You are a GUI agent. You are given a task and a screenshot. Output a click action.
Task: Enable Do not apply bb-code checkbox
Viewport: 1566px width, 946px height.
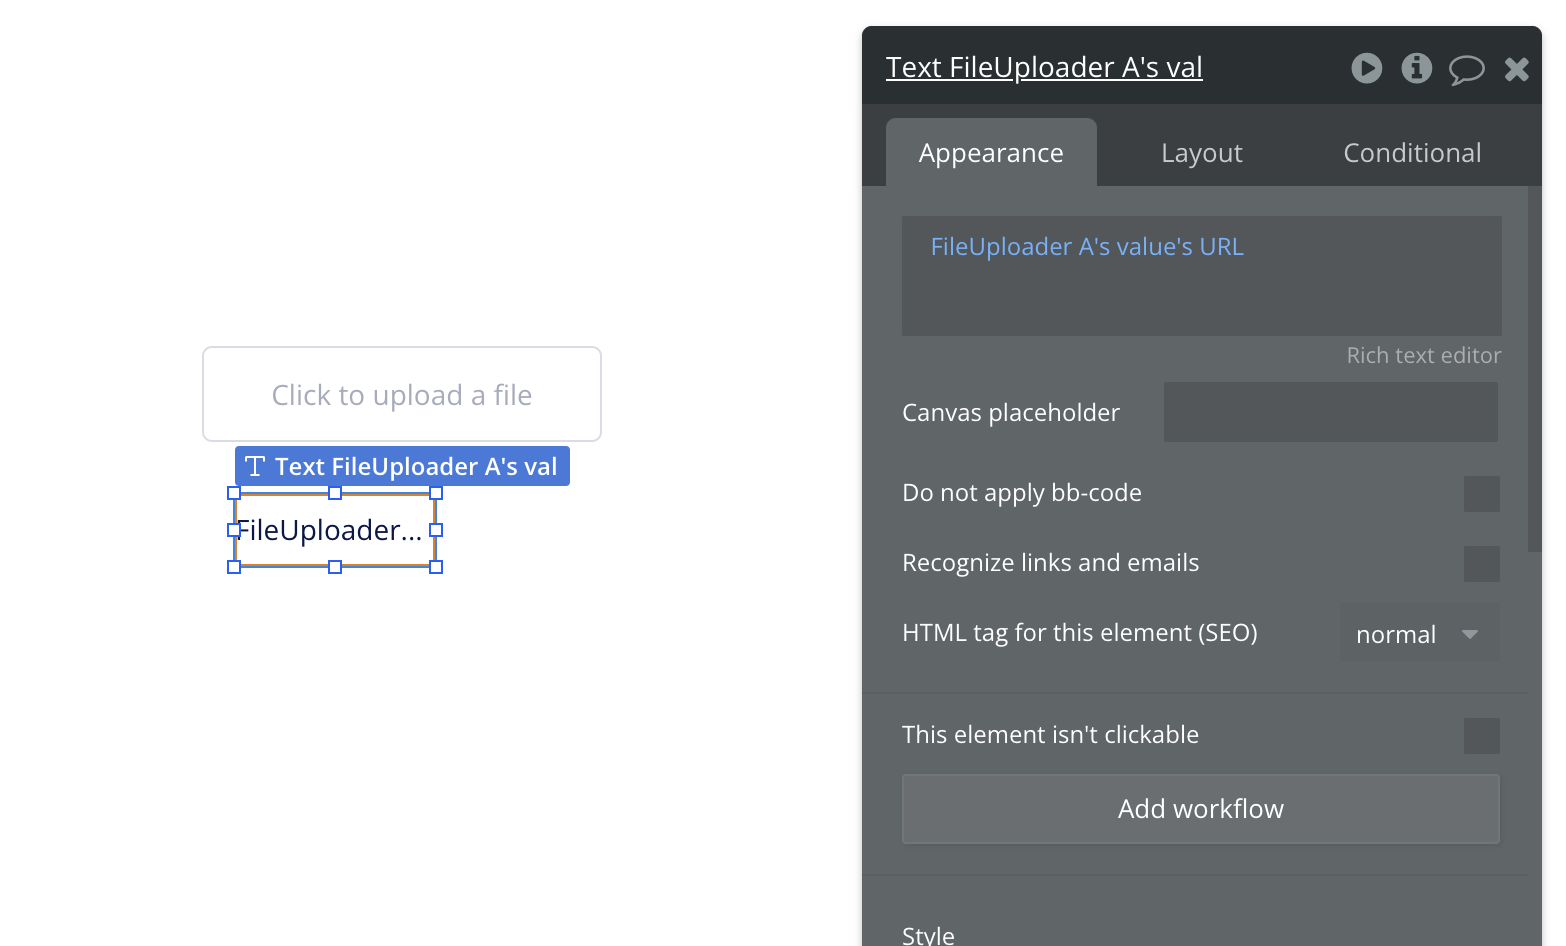click(1481, 494)
